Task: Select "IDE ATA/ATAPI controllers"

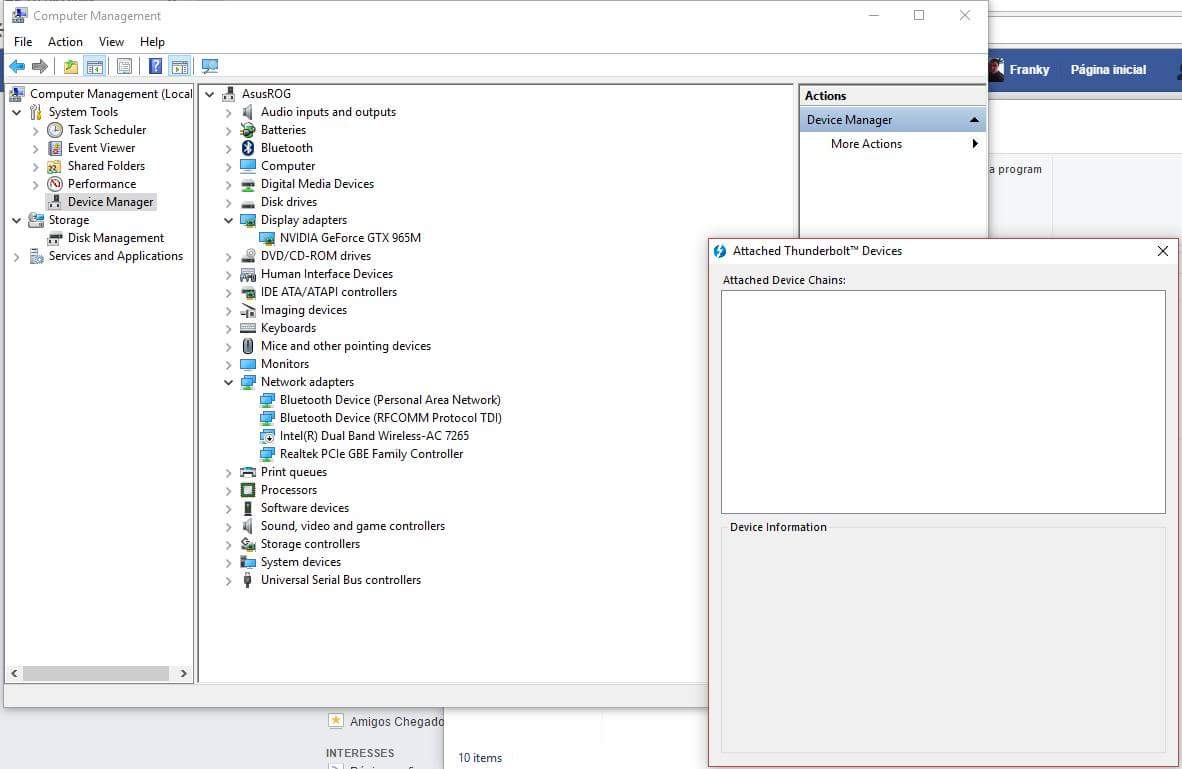Action: point(329,292)
